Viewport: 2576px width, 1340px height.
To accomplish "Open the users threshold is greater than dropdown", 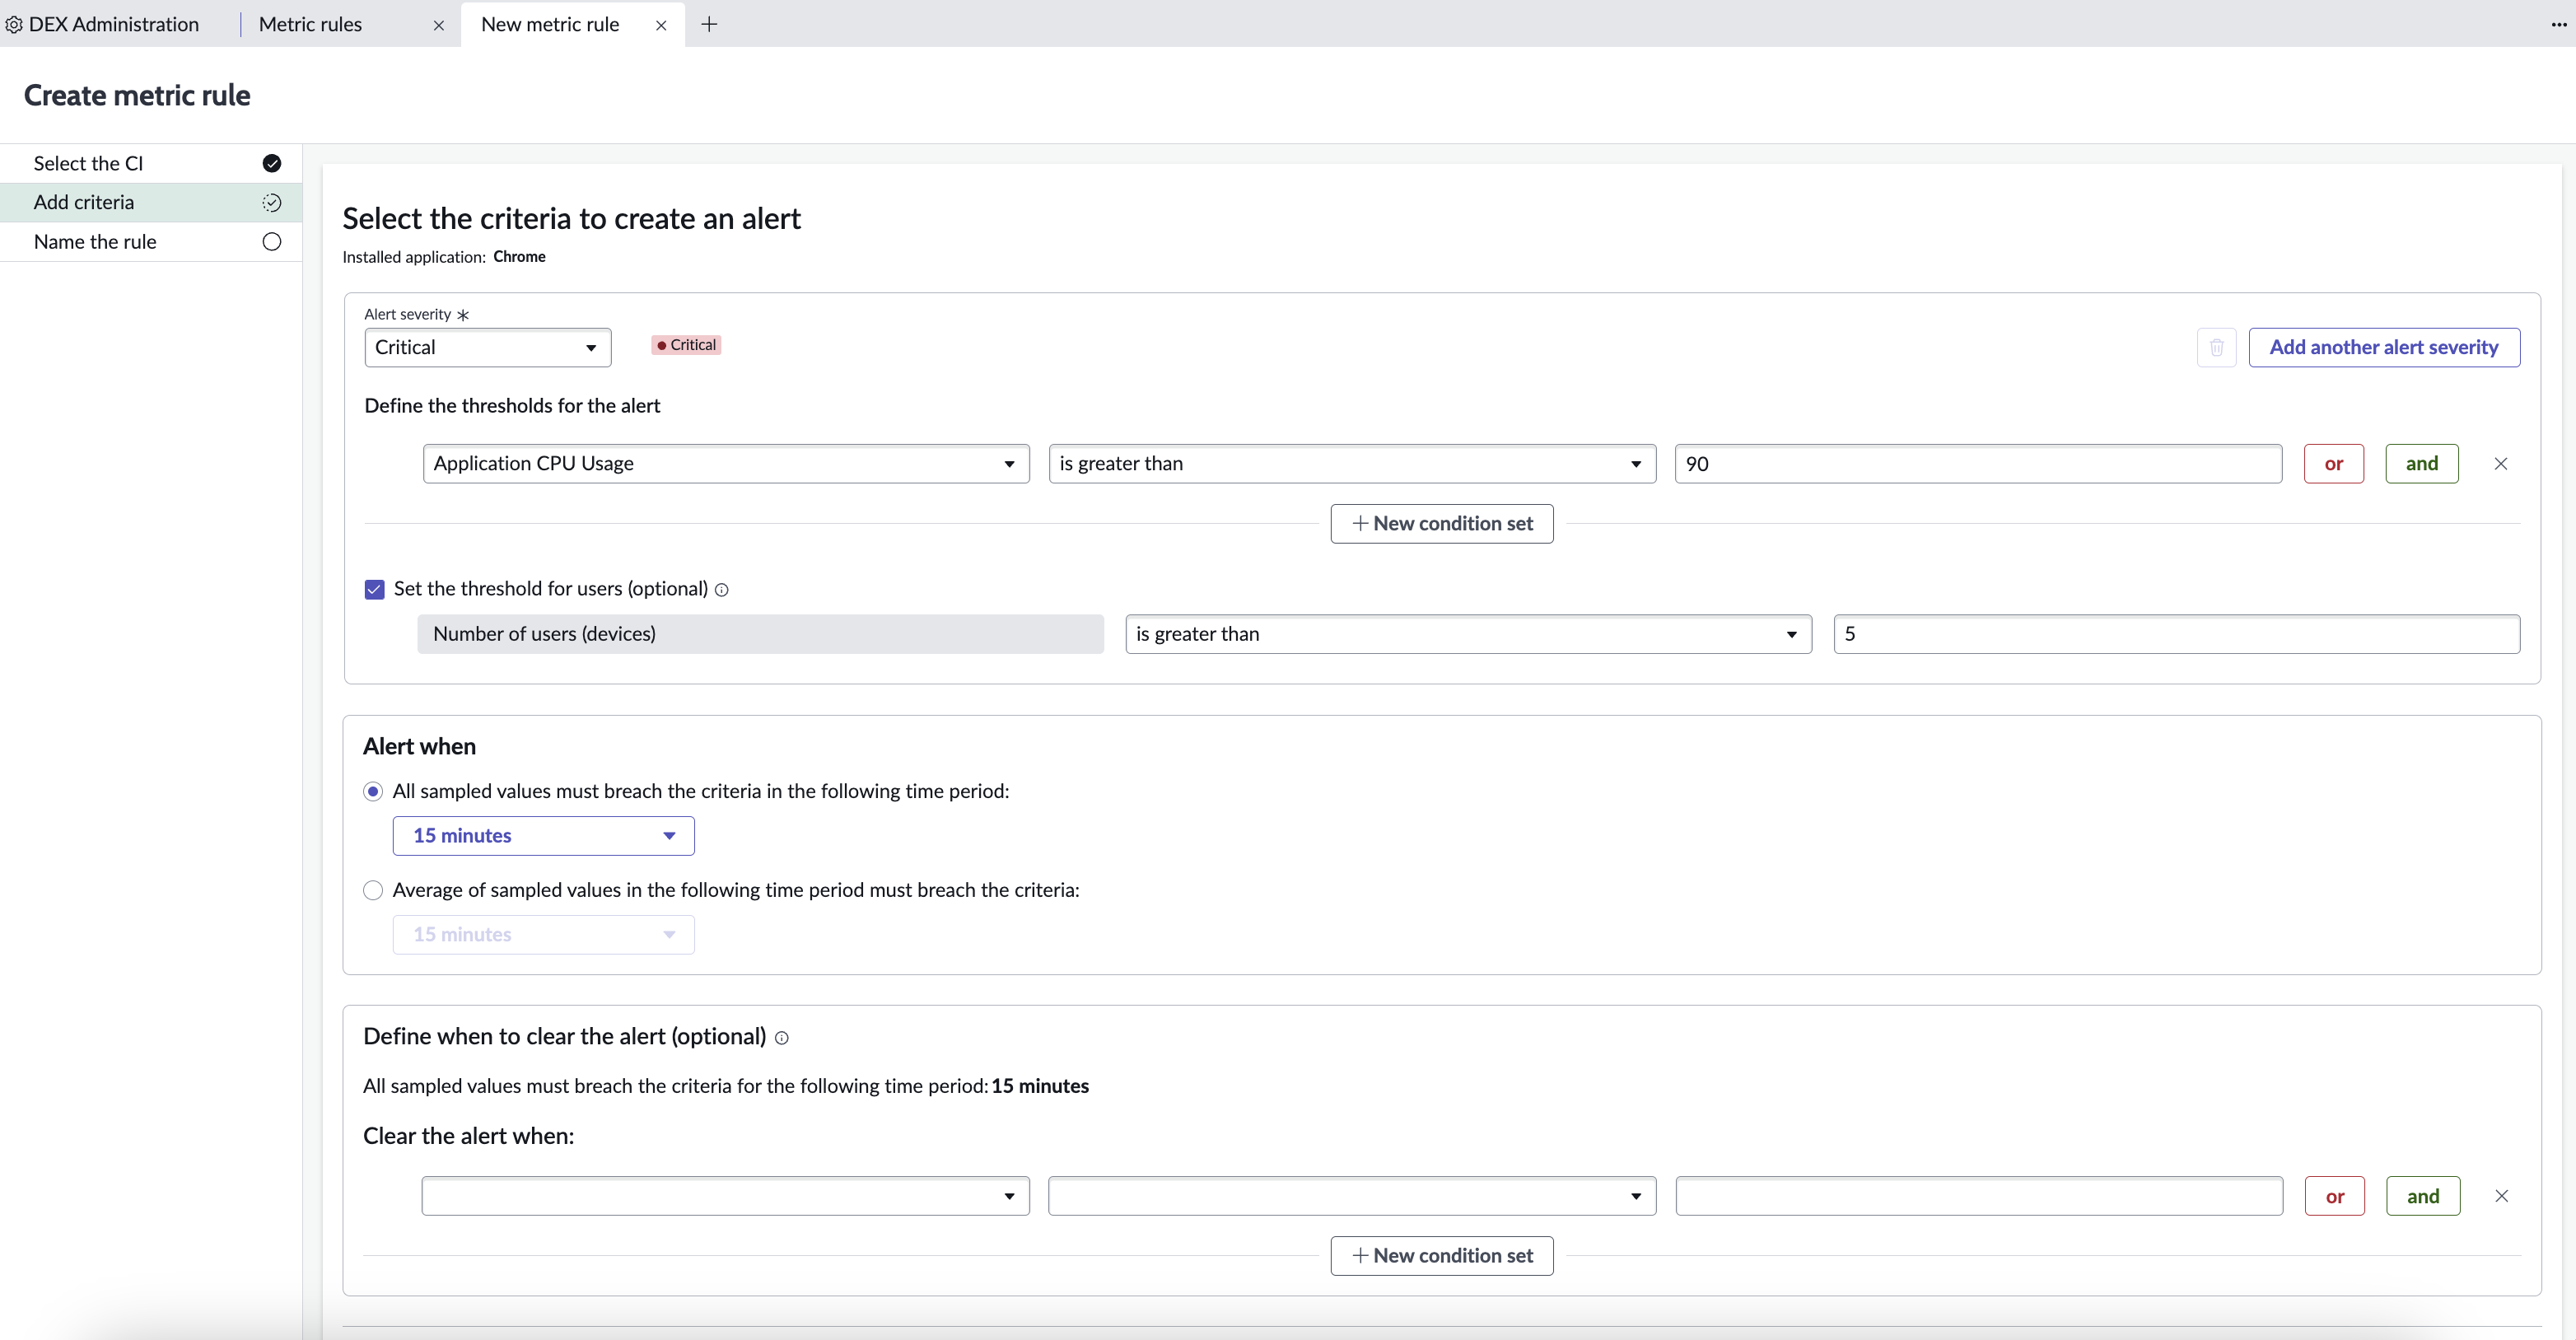I will pyautogui.click(x=1468, y=634).
